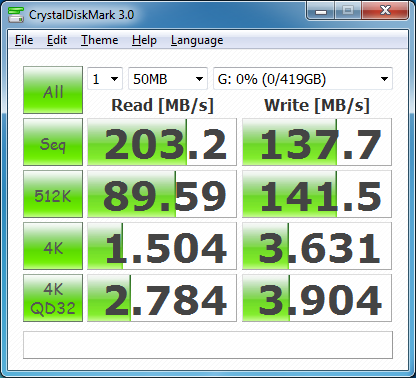This screenshot has width=416, height=378.
Task: Open the Help menu
Action: click(144, 40)
